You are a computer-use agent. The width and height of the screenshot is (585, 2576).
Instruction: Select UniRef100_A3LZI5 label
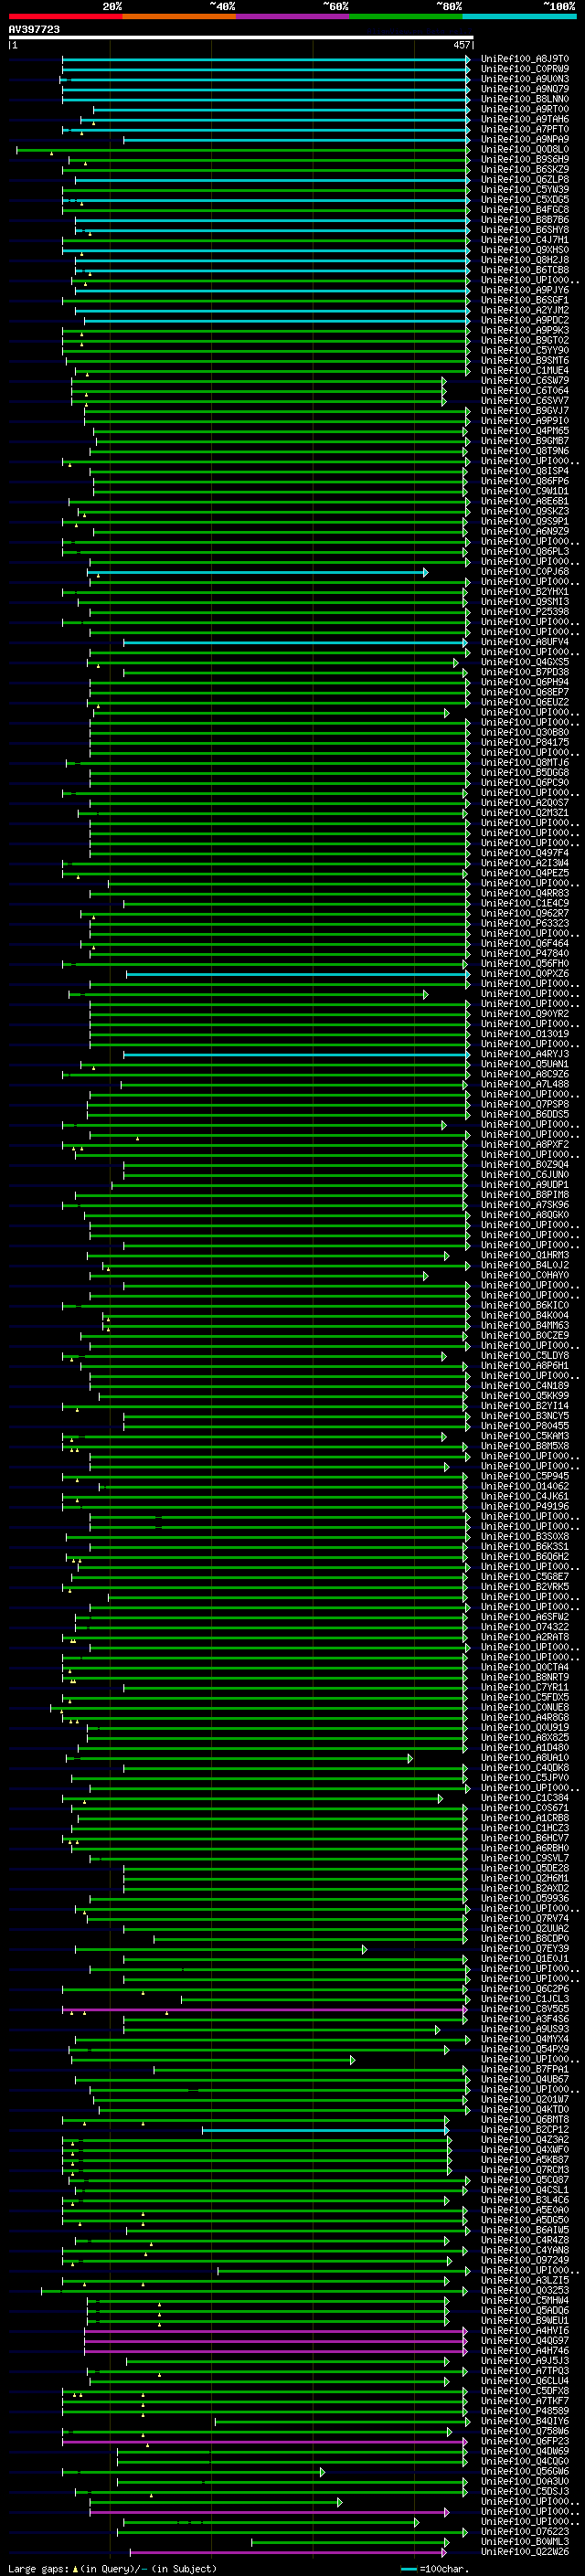point(525,2281)
